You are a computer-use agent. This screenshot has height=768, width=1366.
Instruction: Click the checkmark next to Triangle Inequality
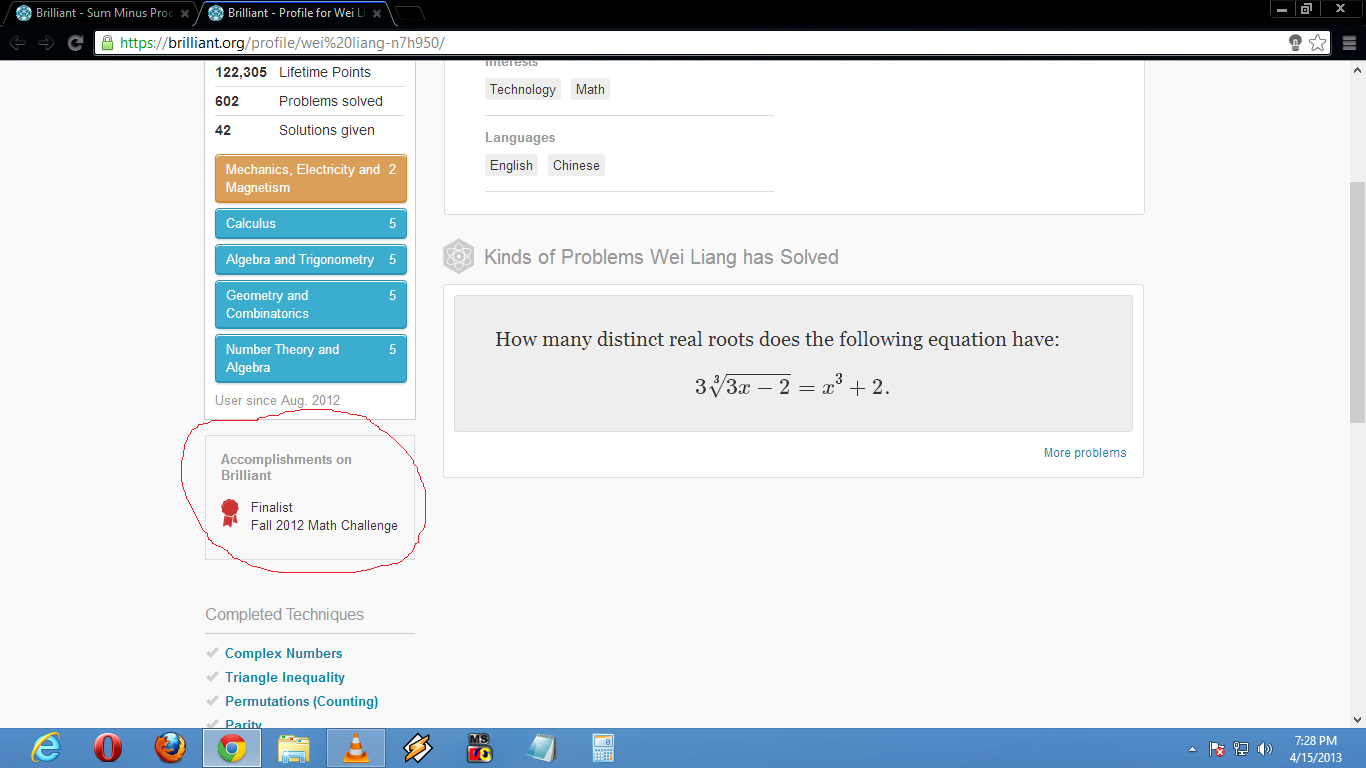pos(212,677)
